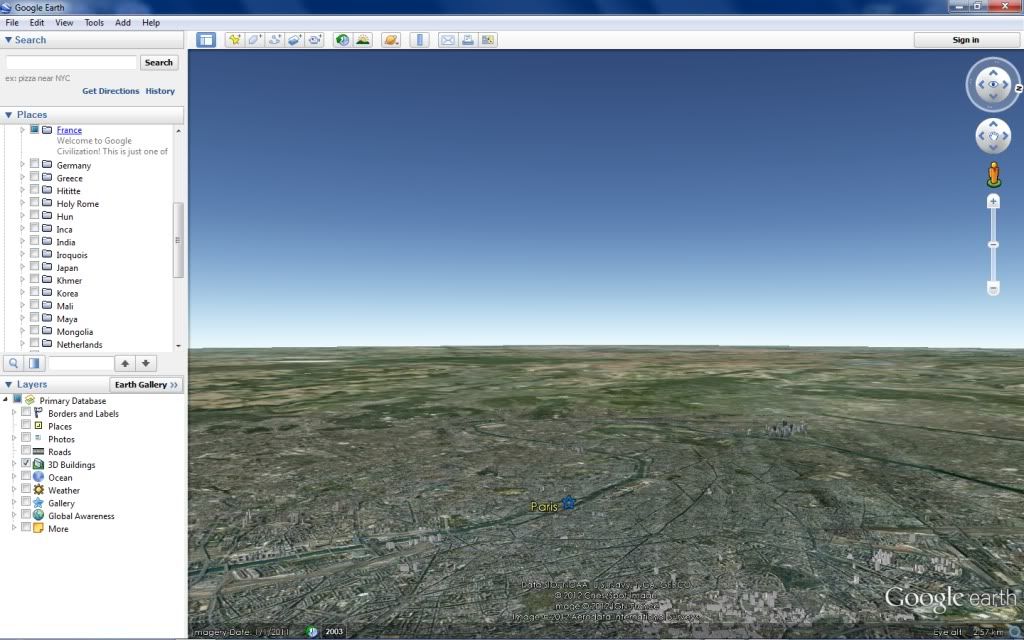Open the Earth Gallery button
The width and height of the screenshot is (1024, 640).
coord(146,385)
